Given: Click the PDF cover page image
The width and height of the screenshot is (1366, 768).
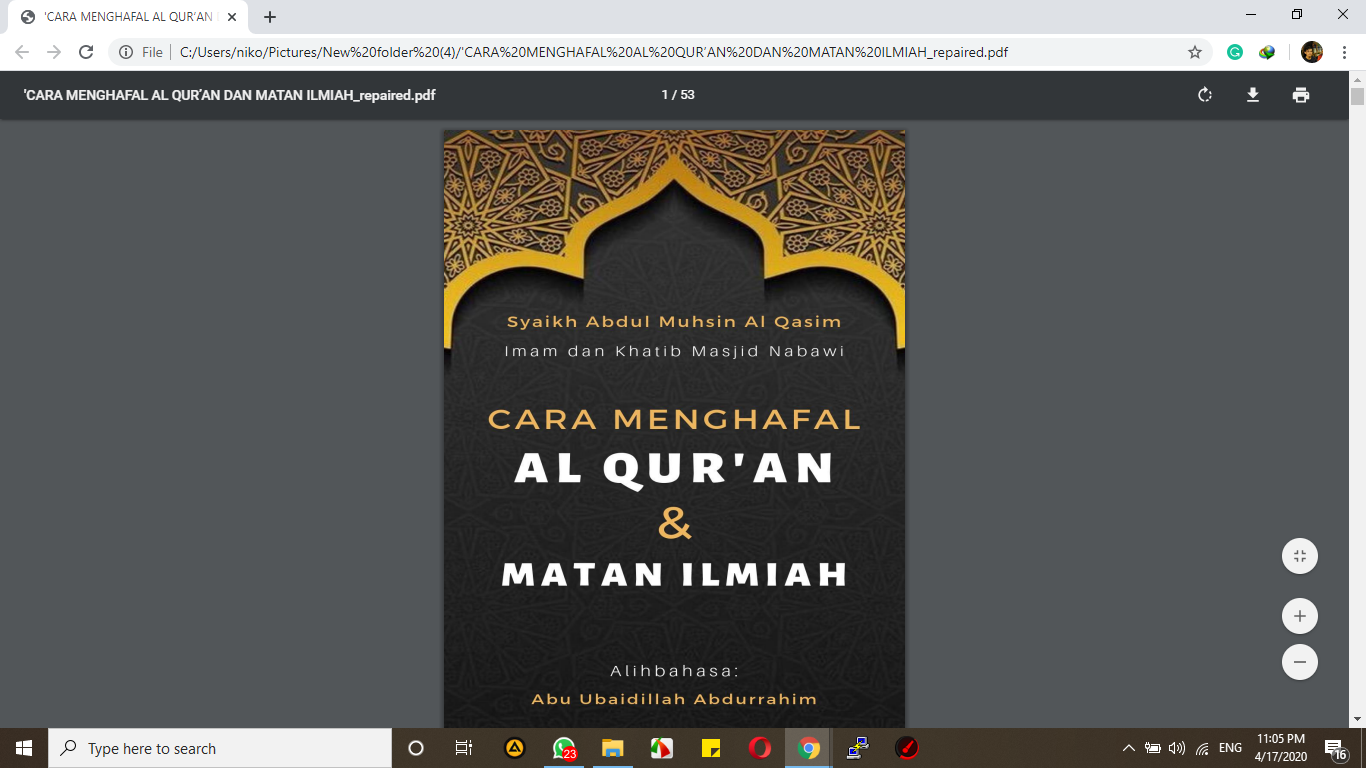Looking at the screenshot, I should (674, 429).
